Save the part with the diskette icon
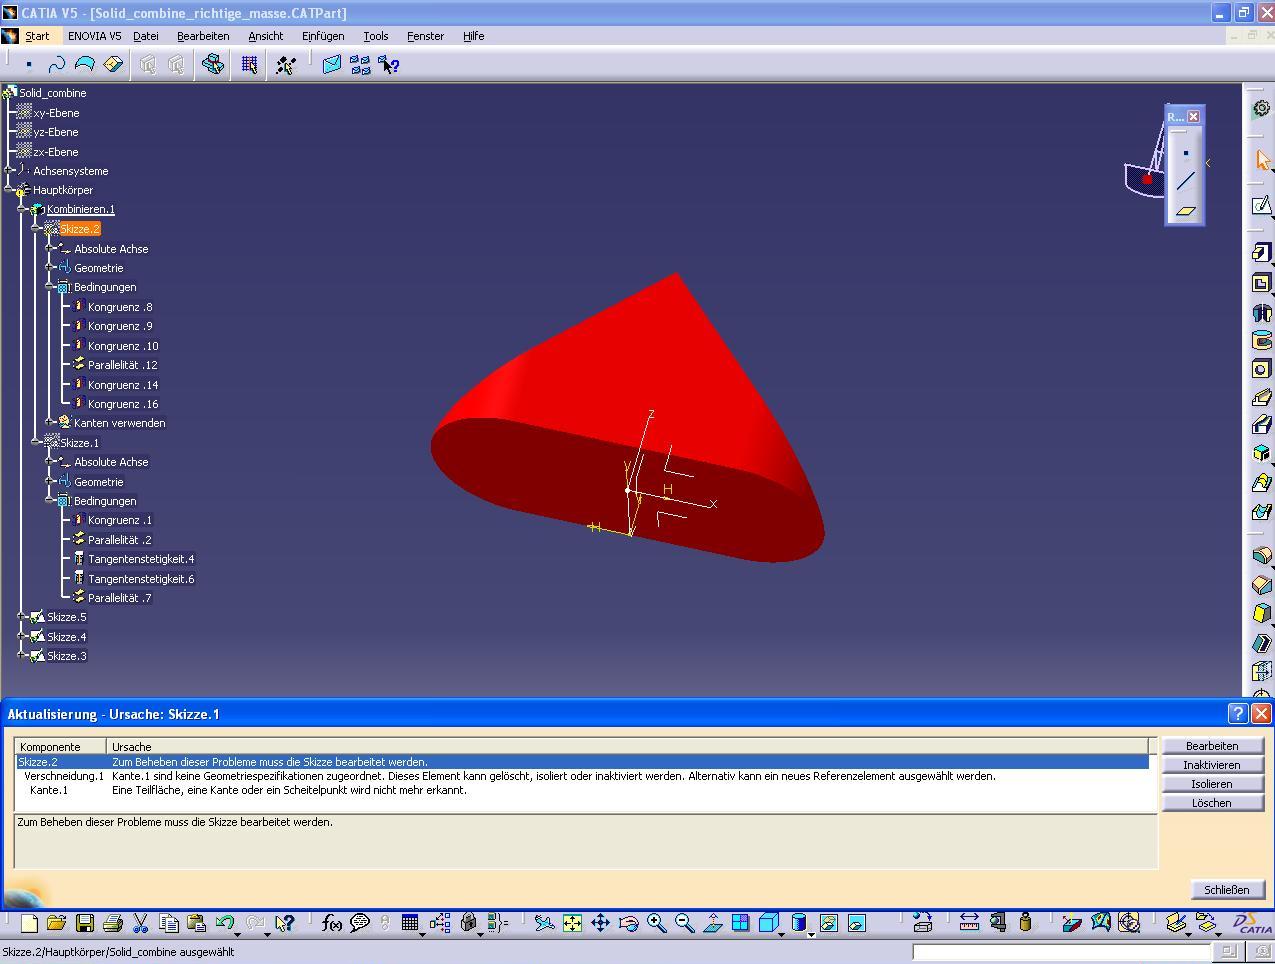Image resolution: width=1275 pixels, height=964 pixels. pyautogui.click(x=84, y=923)
